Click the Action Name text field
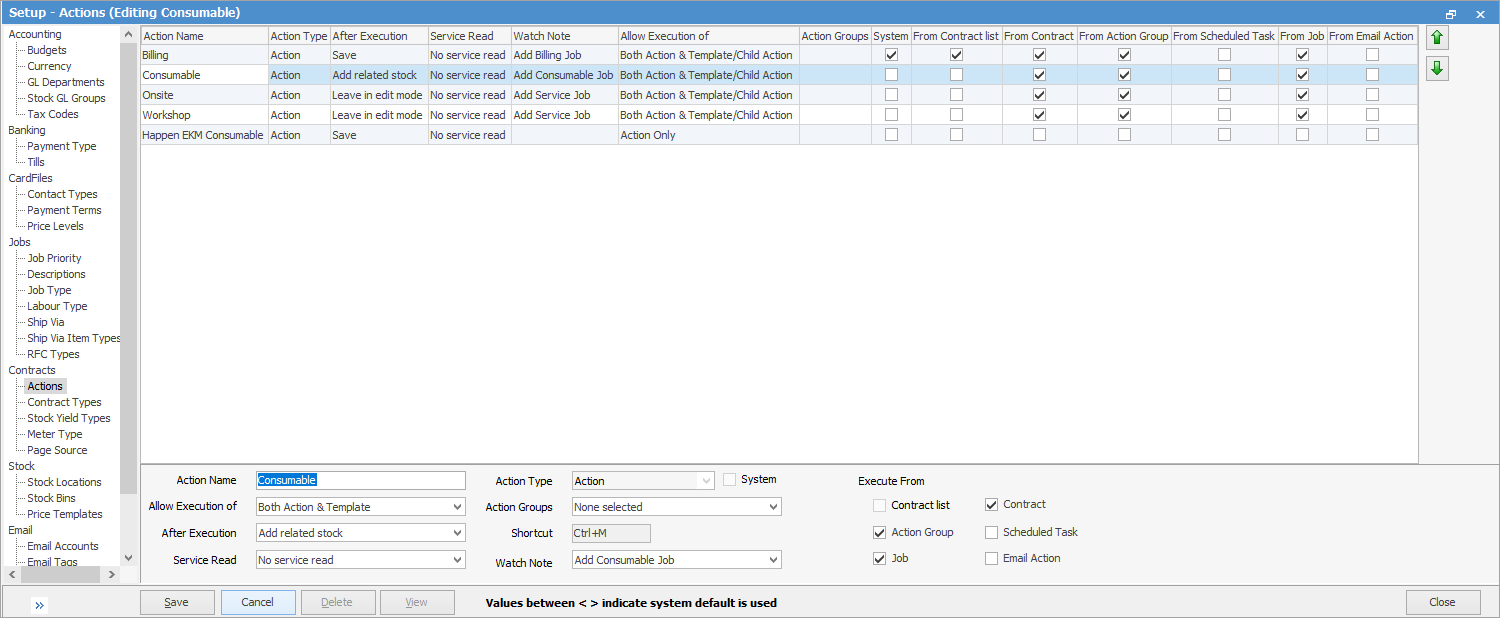This screenshot has width=1500, height=618. pos(360,481)
